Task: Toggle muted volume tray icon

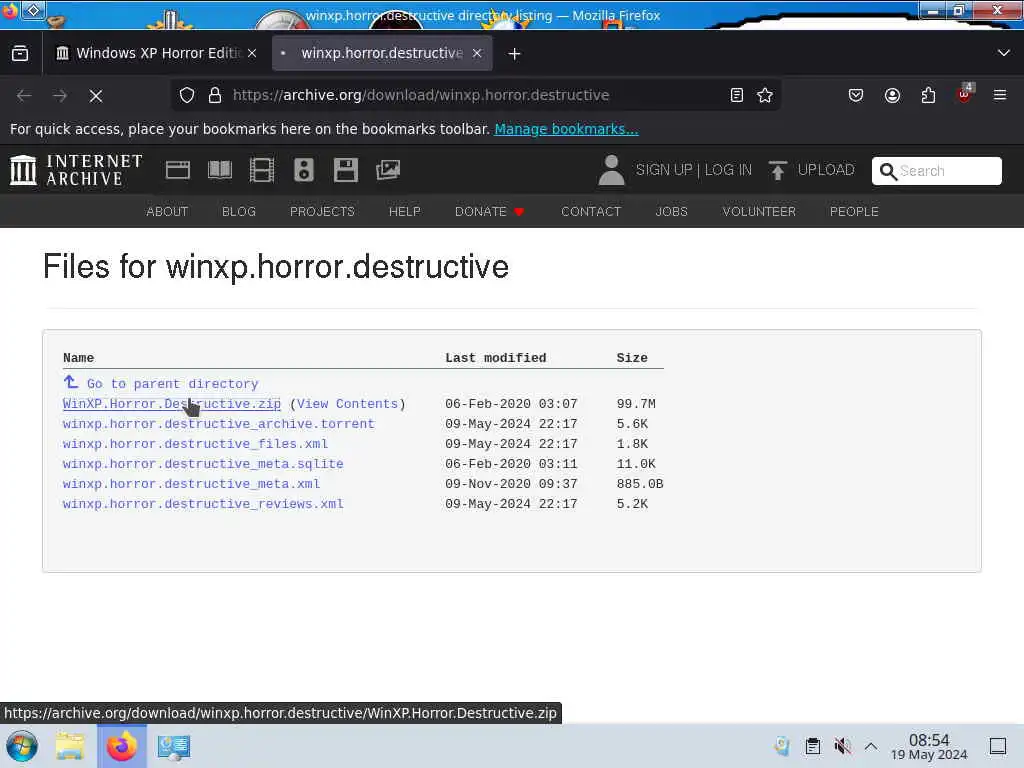Action: (x=842, y=746)
